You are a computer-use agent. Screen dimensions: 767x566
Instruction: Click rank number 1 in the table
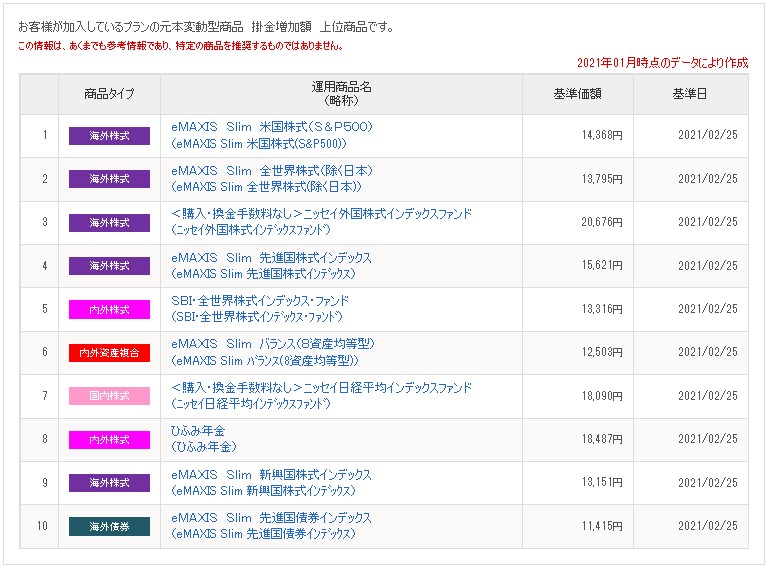tap(45, 135)
